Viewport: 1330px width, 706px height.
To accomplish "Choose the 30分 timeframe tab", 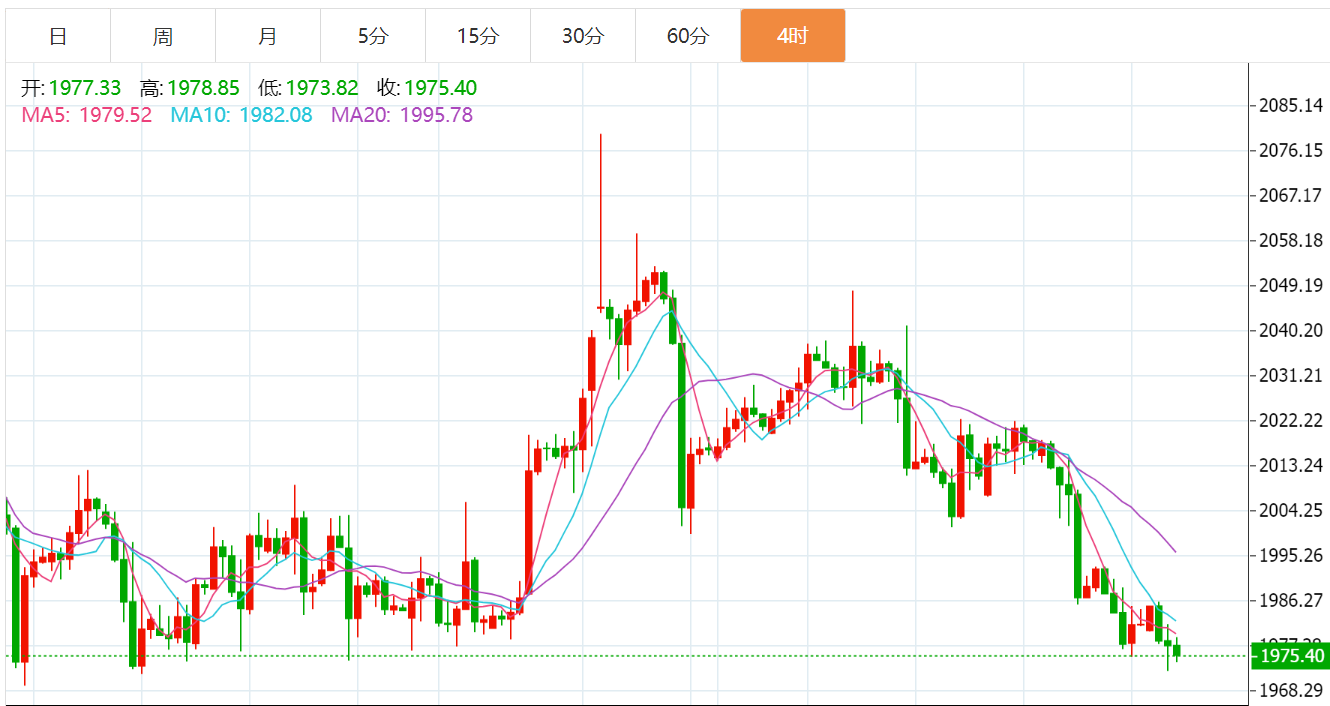I will coord(583,36).
